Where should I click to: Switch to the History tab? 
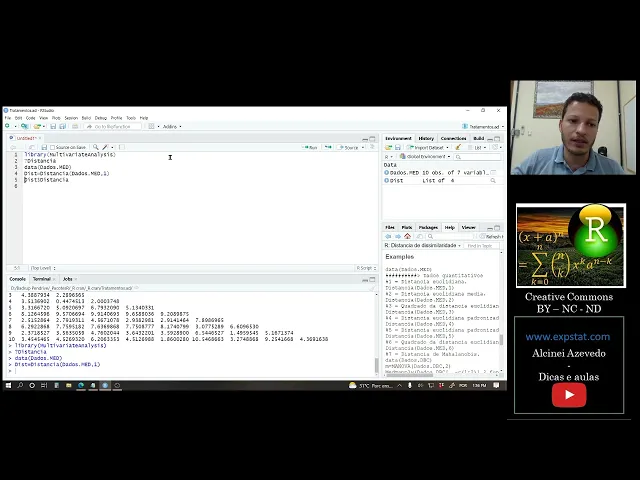tap(426, 138)
